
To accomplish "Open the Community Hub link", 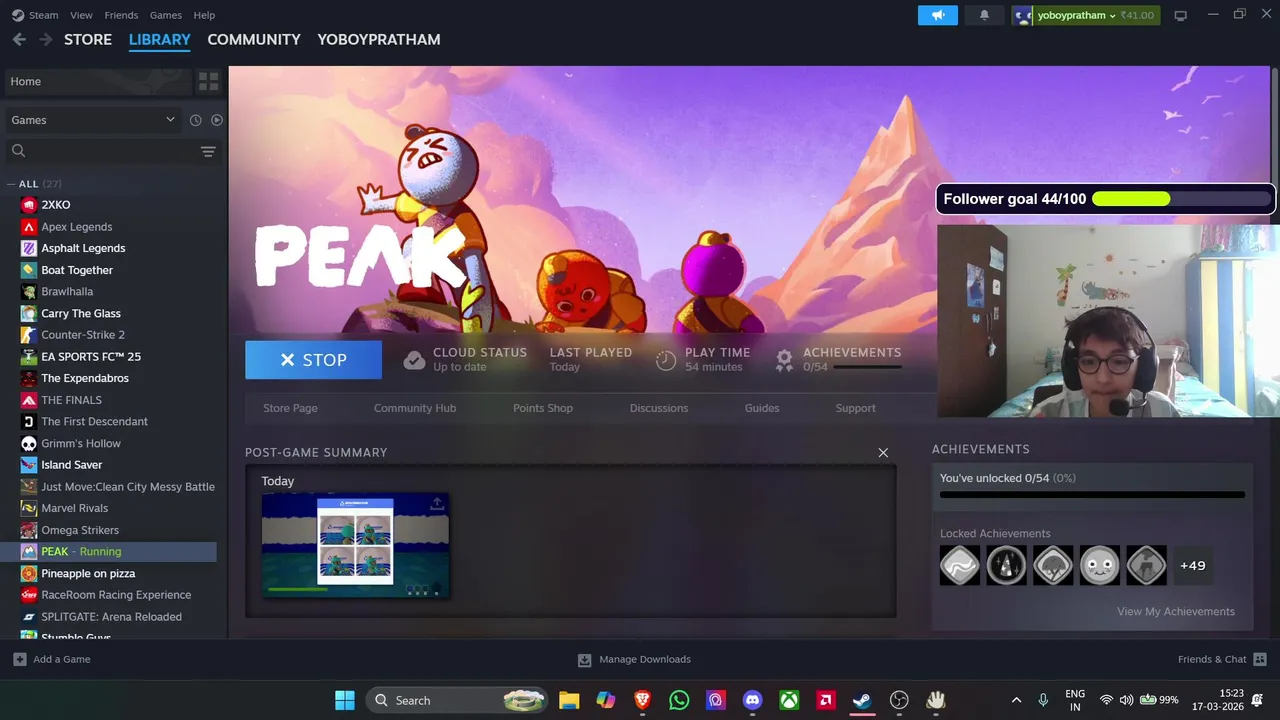I will (x=415, y=408).
